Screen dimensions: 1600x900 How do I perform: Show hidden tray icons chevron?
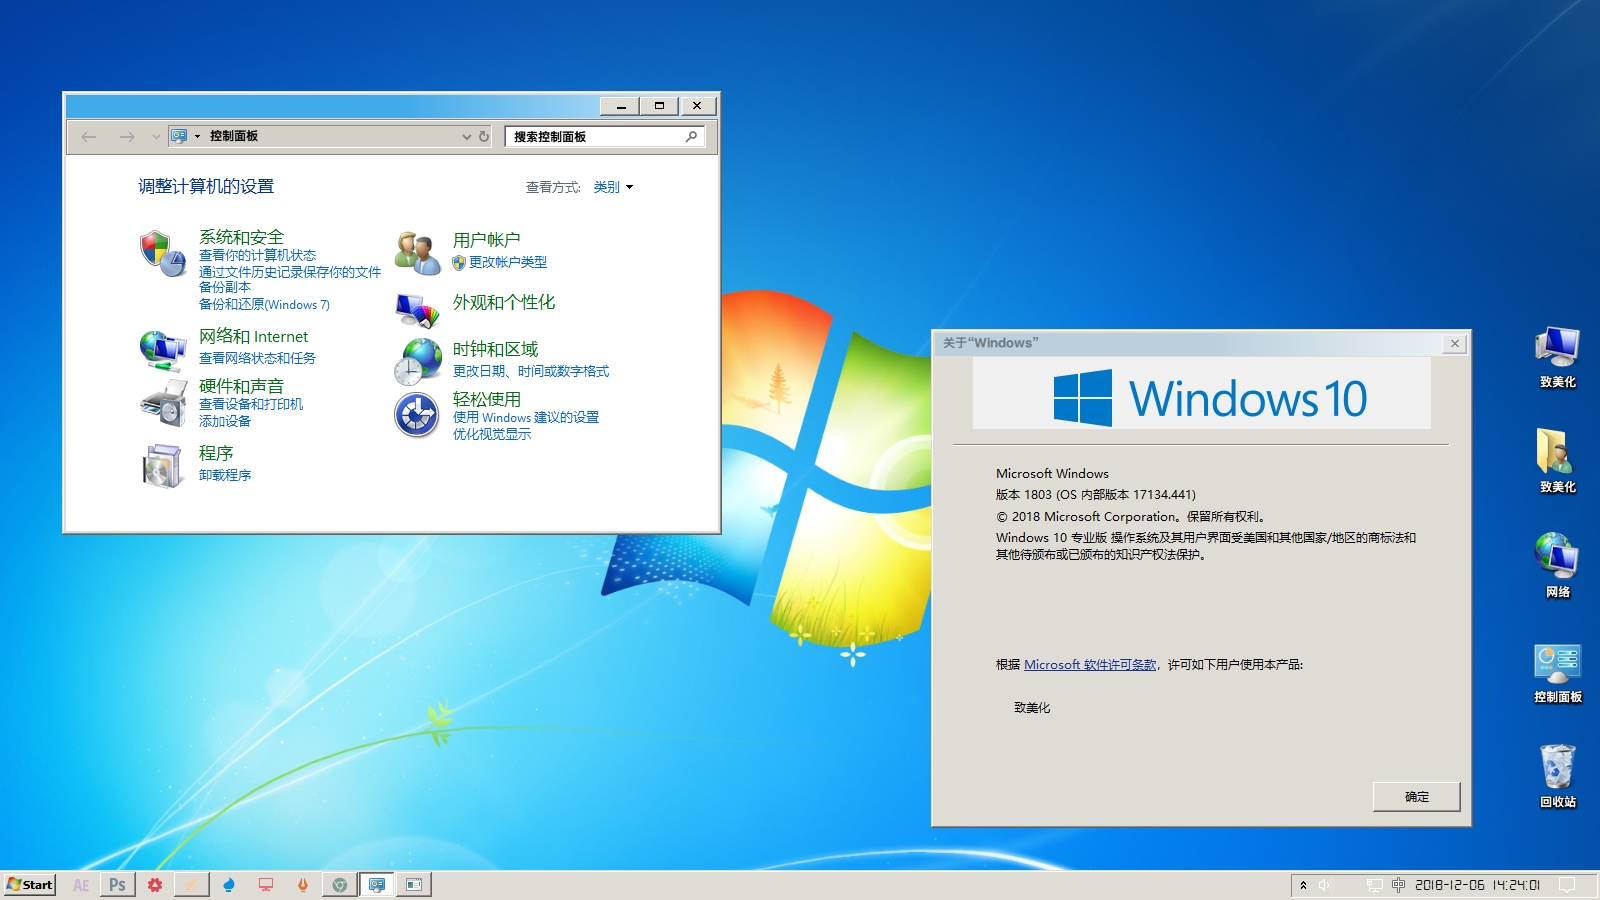(x=1303, y=885)
